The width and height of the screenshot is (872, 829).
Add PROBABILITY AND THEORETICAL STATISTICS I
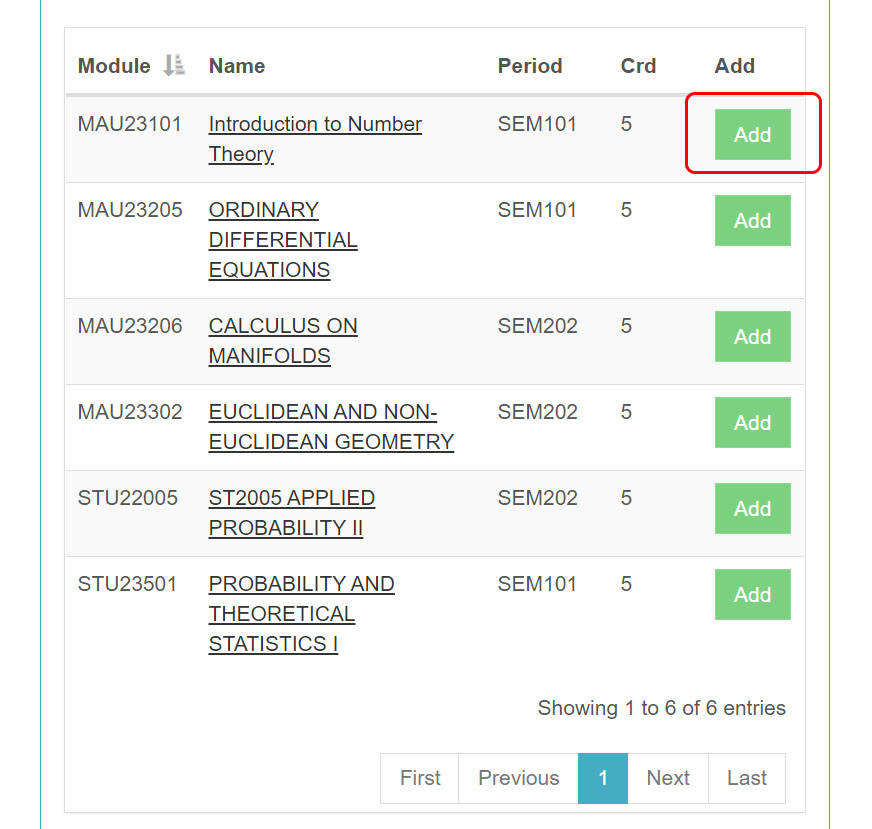(752, 594)
